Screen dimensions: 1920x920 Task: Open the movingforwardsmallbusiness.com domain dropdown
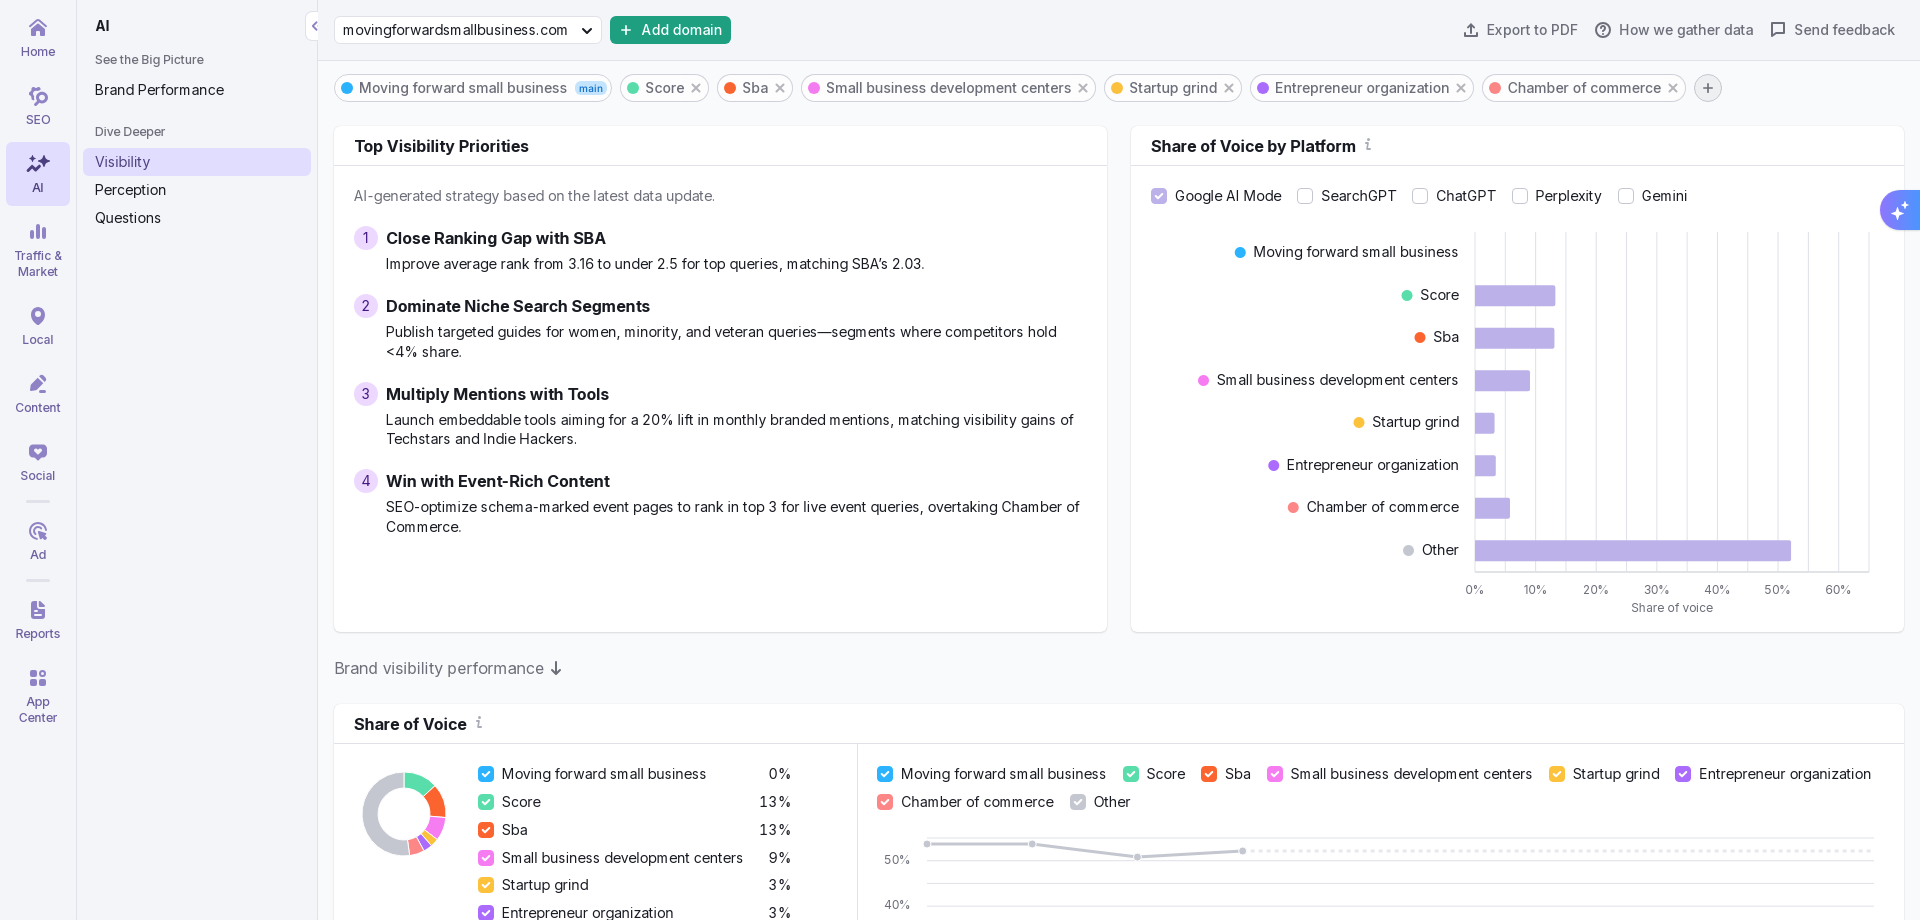[x=467, y=30]
